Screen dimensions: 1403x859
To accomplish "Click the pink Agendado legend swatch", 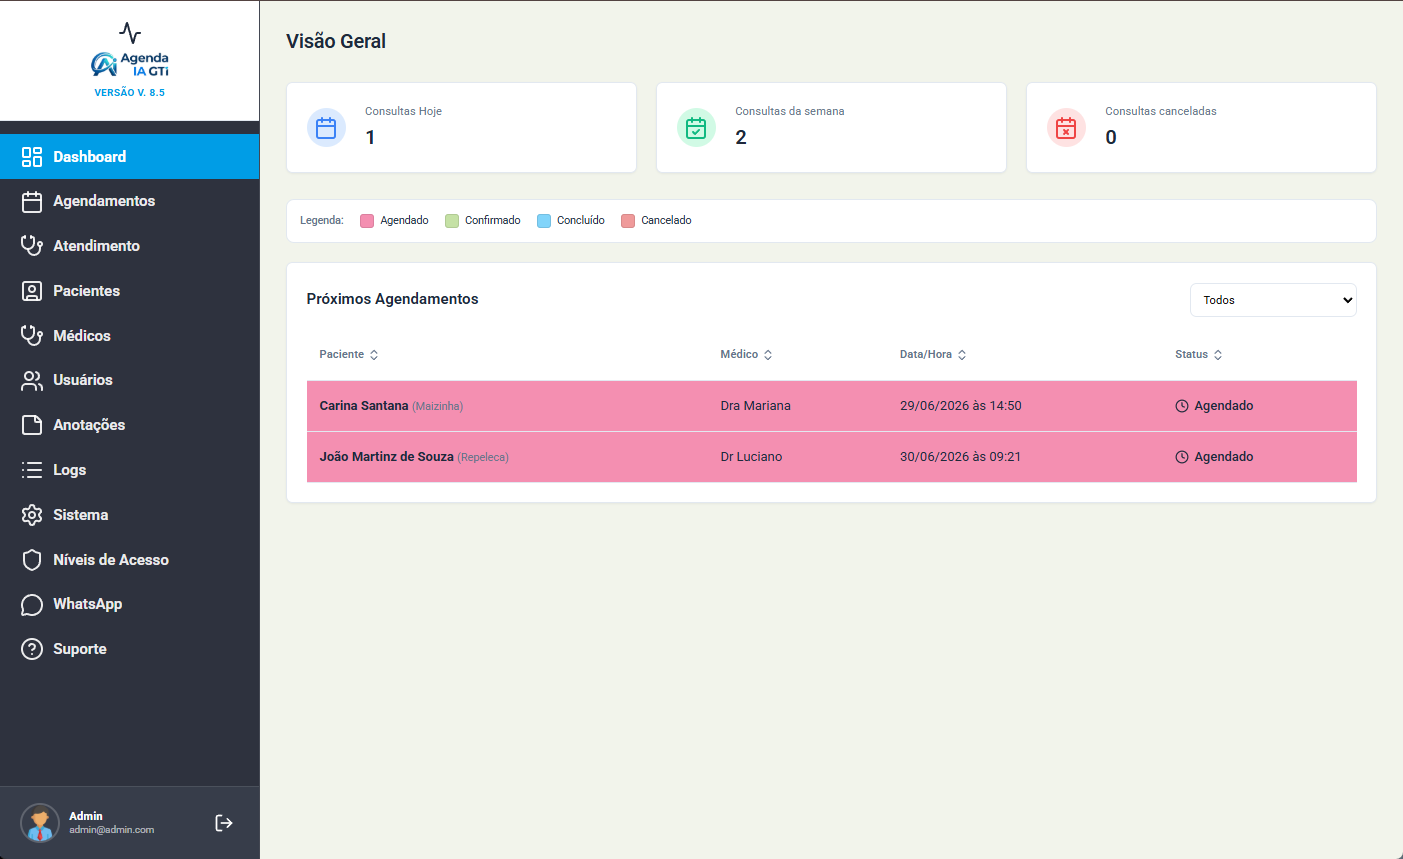I will [x=367, y=221].
